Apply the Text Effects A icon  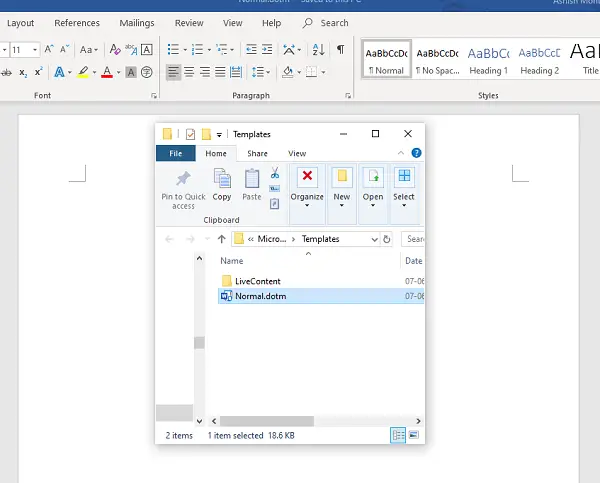point(59,72)
